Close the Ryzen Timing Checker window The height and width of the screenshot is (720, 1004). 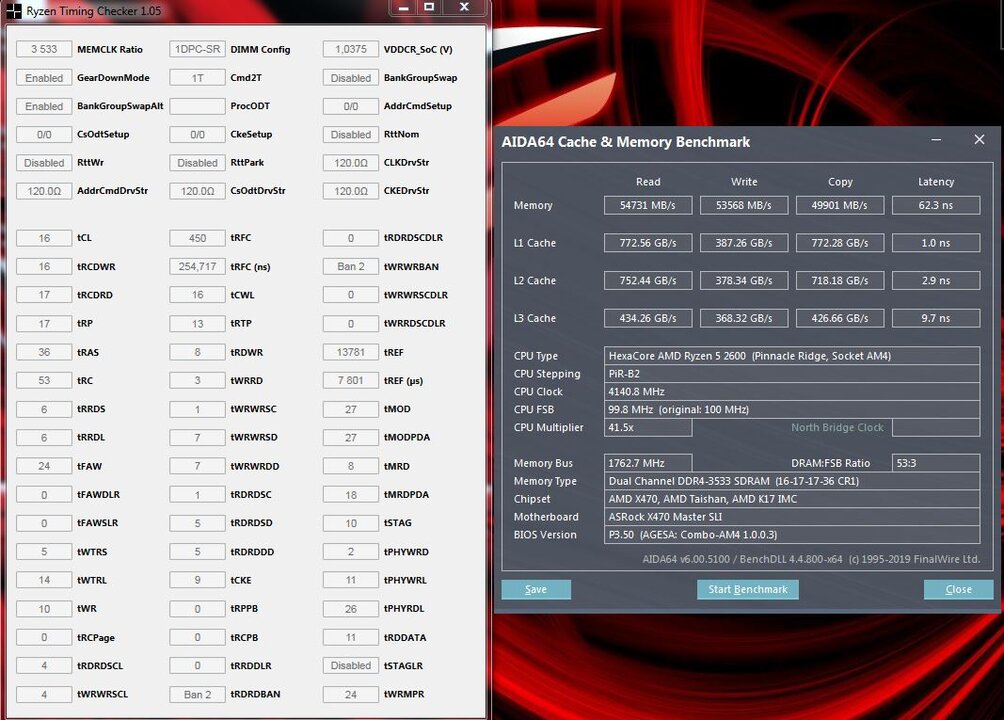pyautogui.click(x=465, y=8)
